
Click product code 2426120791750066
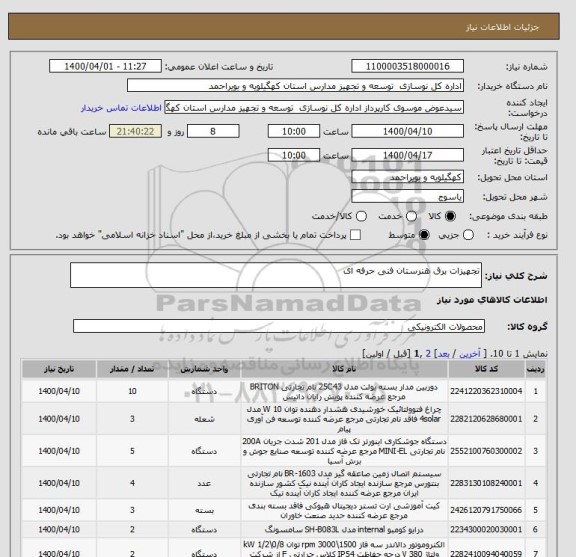pyautogui.click(x=486, y=510)
